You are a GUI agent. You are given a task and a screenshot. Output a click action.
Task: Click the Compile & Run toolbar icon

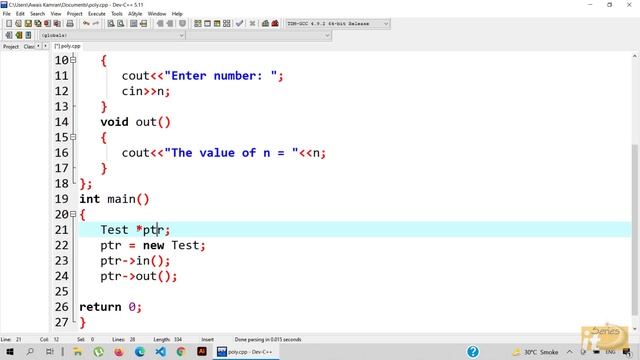[x=217, y=24]
